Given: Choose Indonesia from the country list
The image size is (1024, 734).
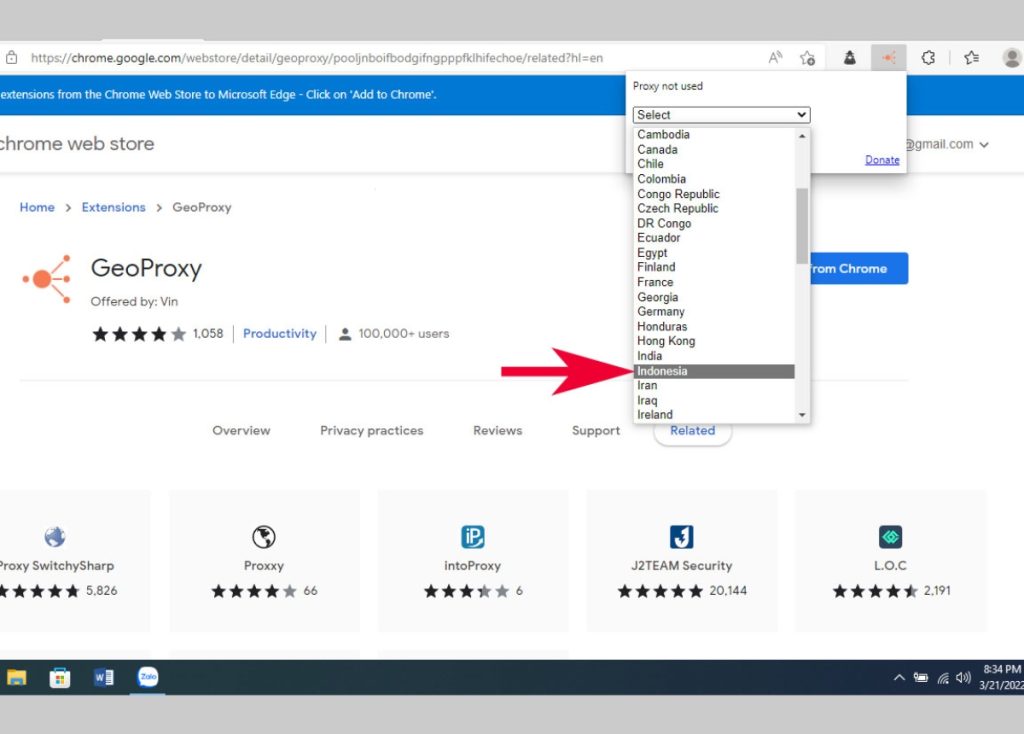Looking at the screenshot, I should coord(714,371).
